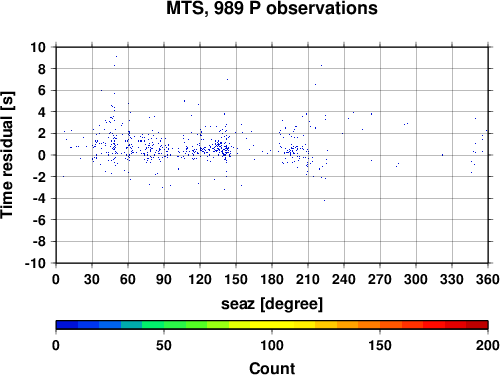Click the x-axis tick label "270"
This screenshot has width=500, height=375.
click(x=380, y=279)
